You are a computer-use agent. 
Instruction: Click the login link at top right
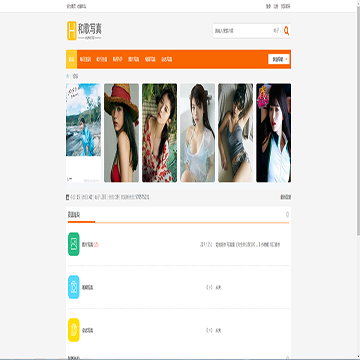(268, 6)
